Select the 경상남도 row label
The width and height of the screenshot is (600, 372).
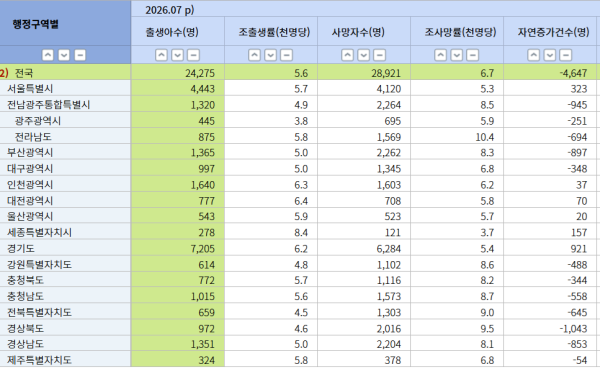click(25, 344)
